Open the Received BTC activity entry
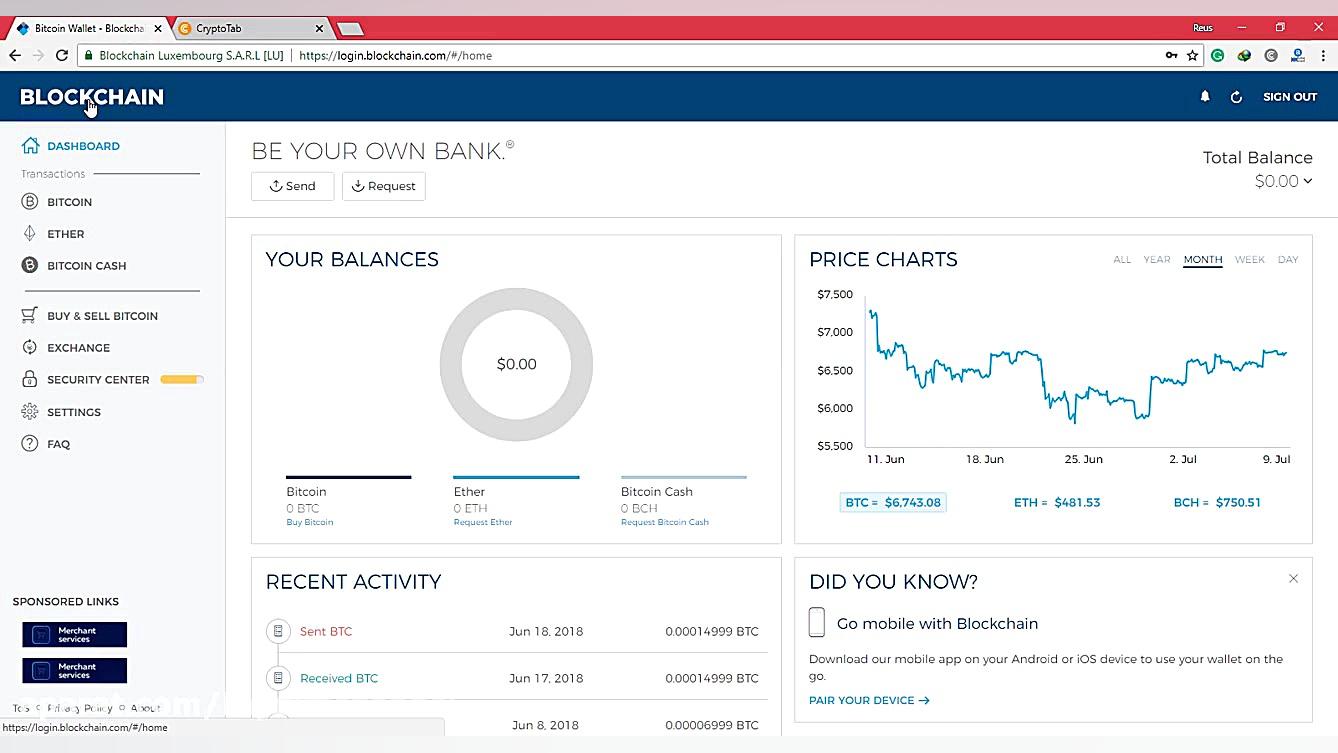1338x753 pixels. pyautogui.click(x=517, y=678)
